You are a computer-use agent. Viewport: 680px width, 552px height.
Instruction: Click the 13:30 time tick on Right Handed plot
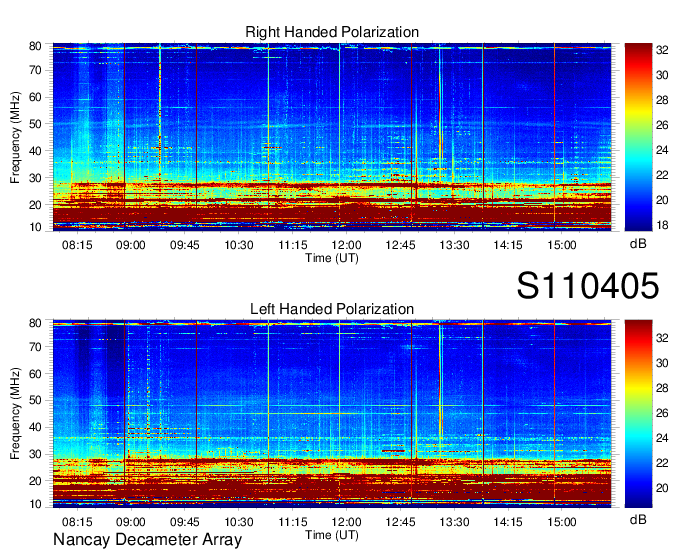click(454, 245)
